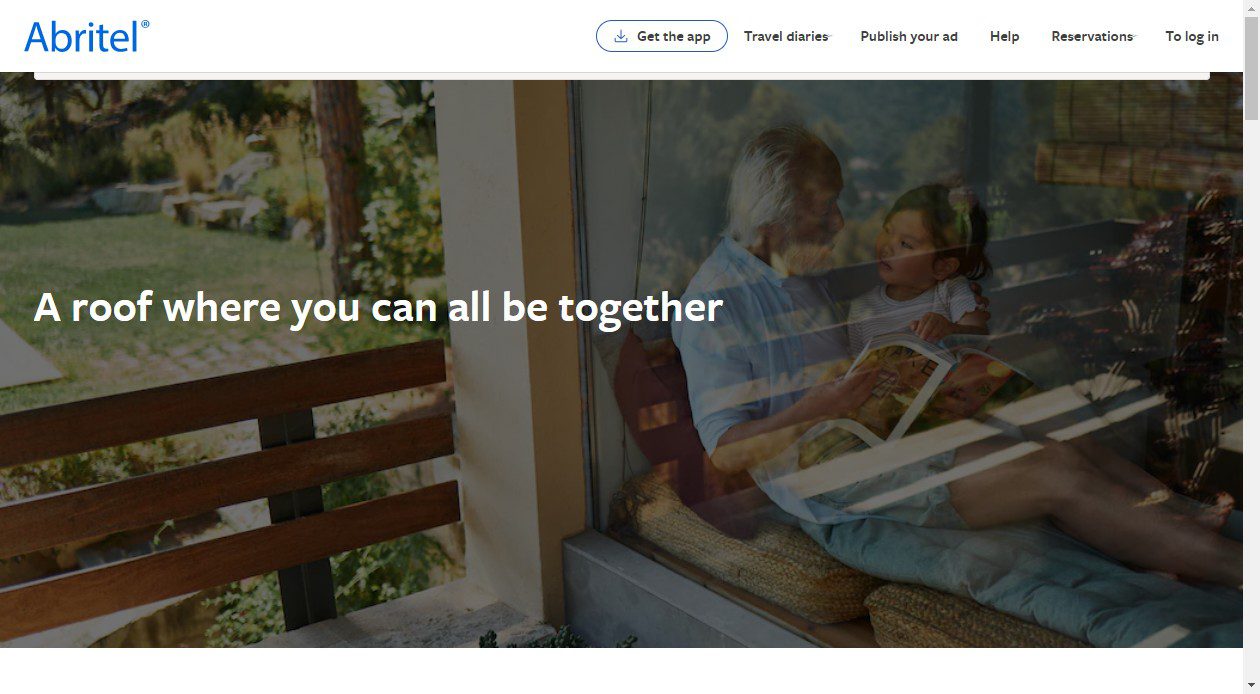
Task: Click the small arrow next to Reservations
Action: click(1131, 38)
